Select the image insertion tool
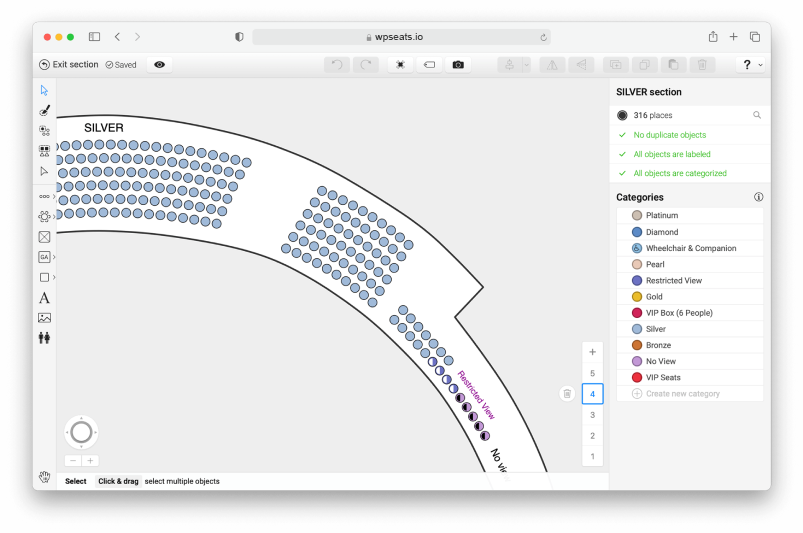Screen dimensions: 803x533 (44, 318)
